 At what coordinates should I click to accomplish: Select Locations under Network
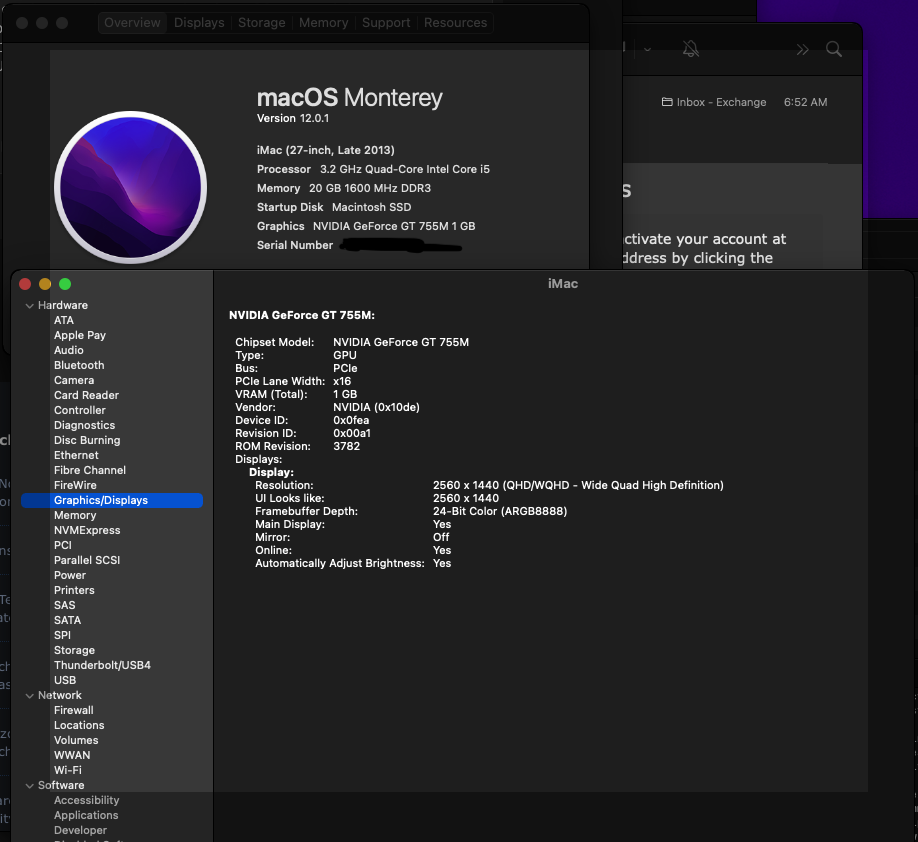79,725
